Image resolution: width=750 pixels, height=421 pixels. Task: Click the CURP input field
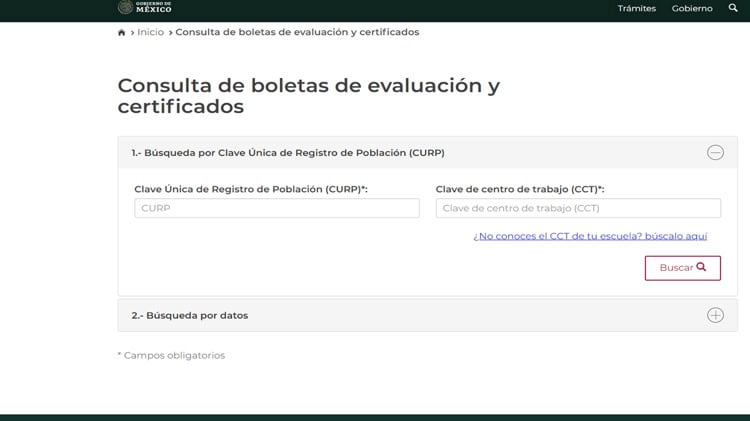pos(277,208)
